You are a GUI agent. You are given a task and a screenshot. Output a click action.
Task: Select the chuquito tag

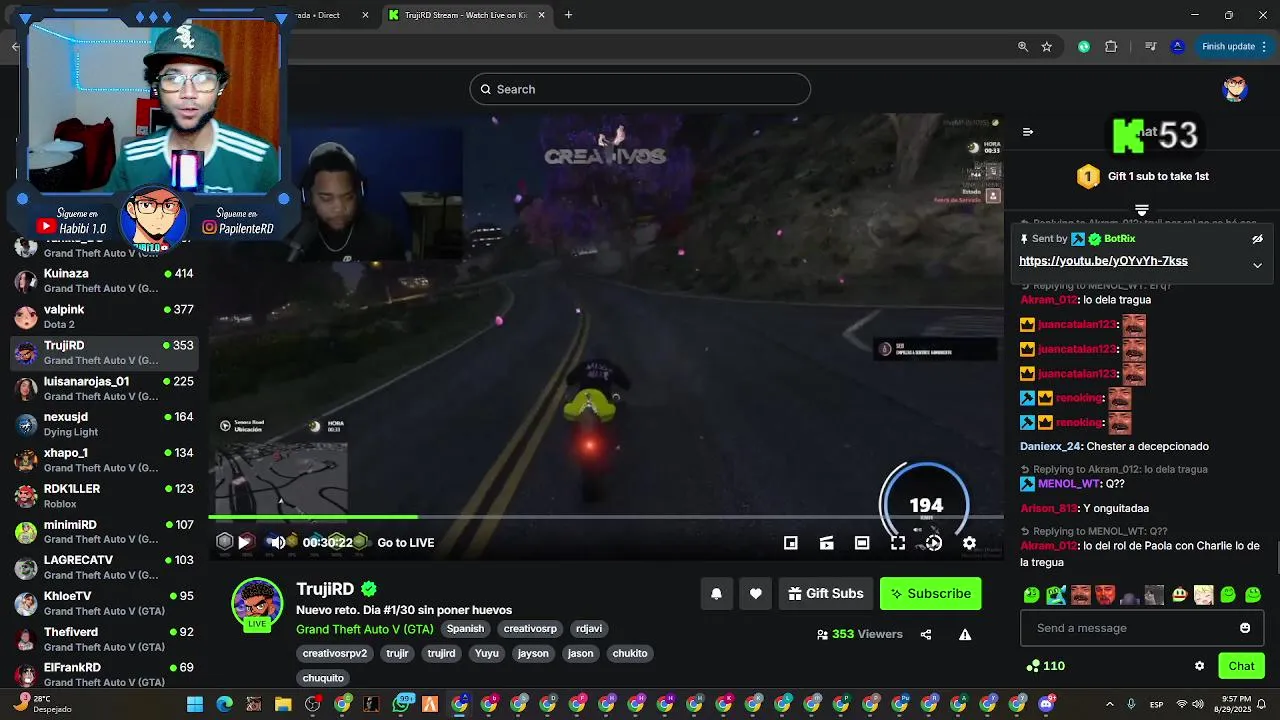click(x=323, y=678)
